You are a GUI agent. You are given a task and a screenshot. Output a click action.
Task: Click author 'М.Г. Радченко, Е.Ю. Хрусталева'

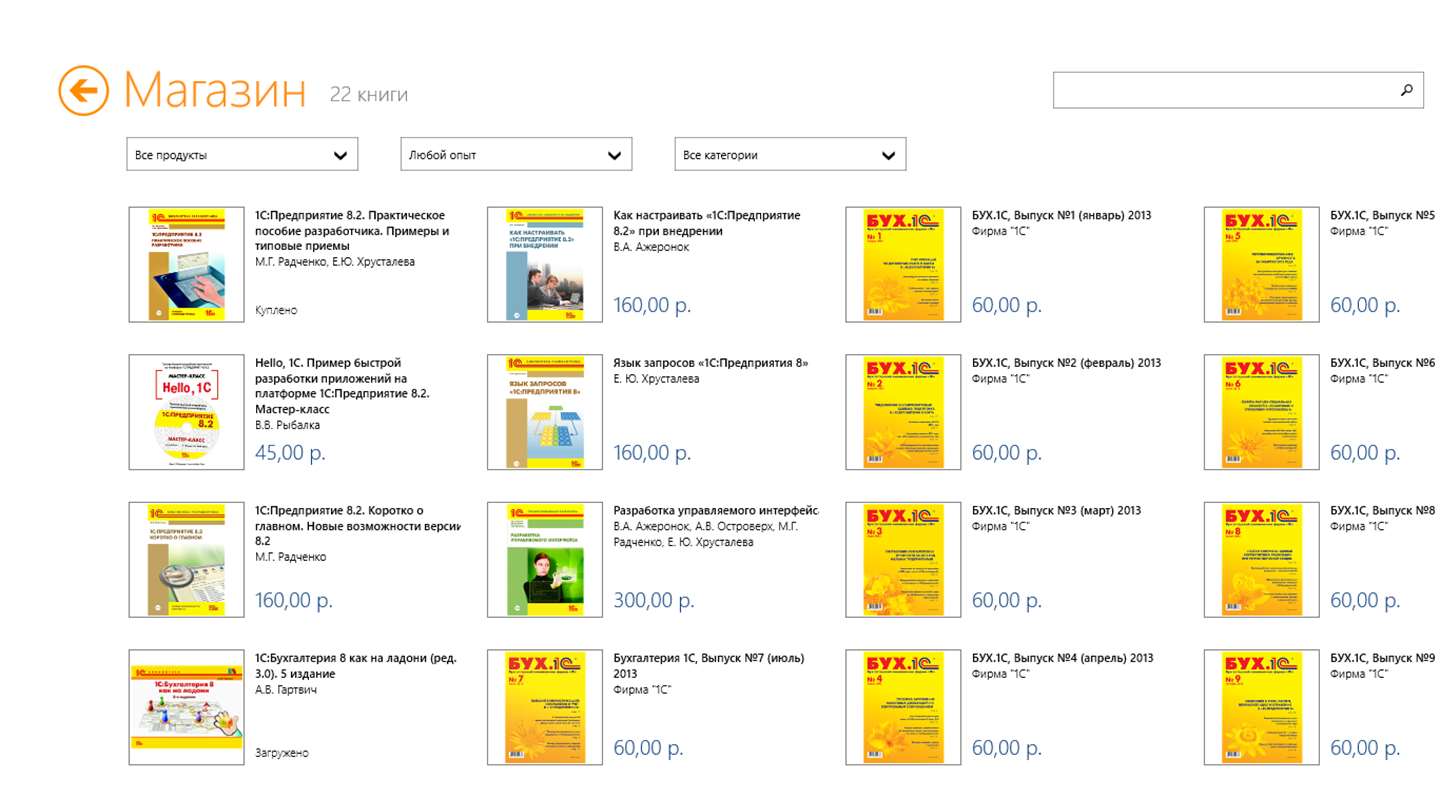[335, 262]
